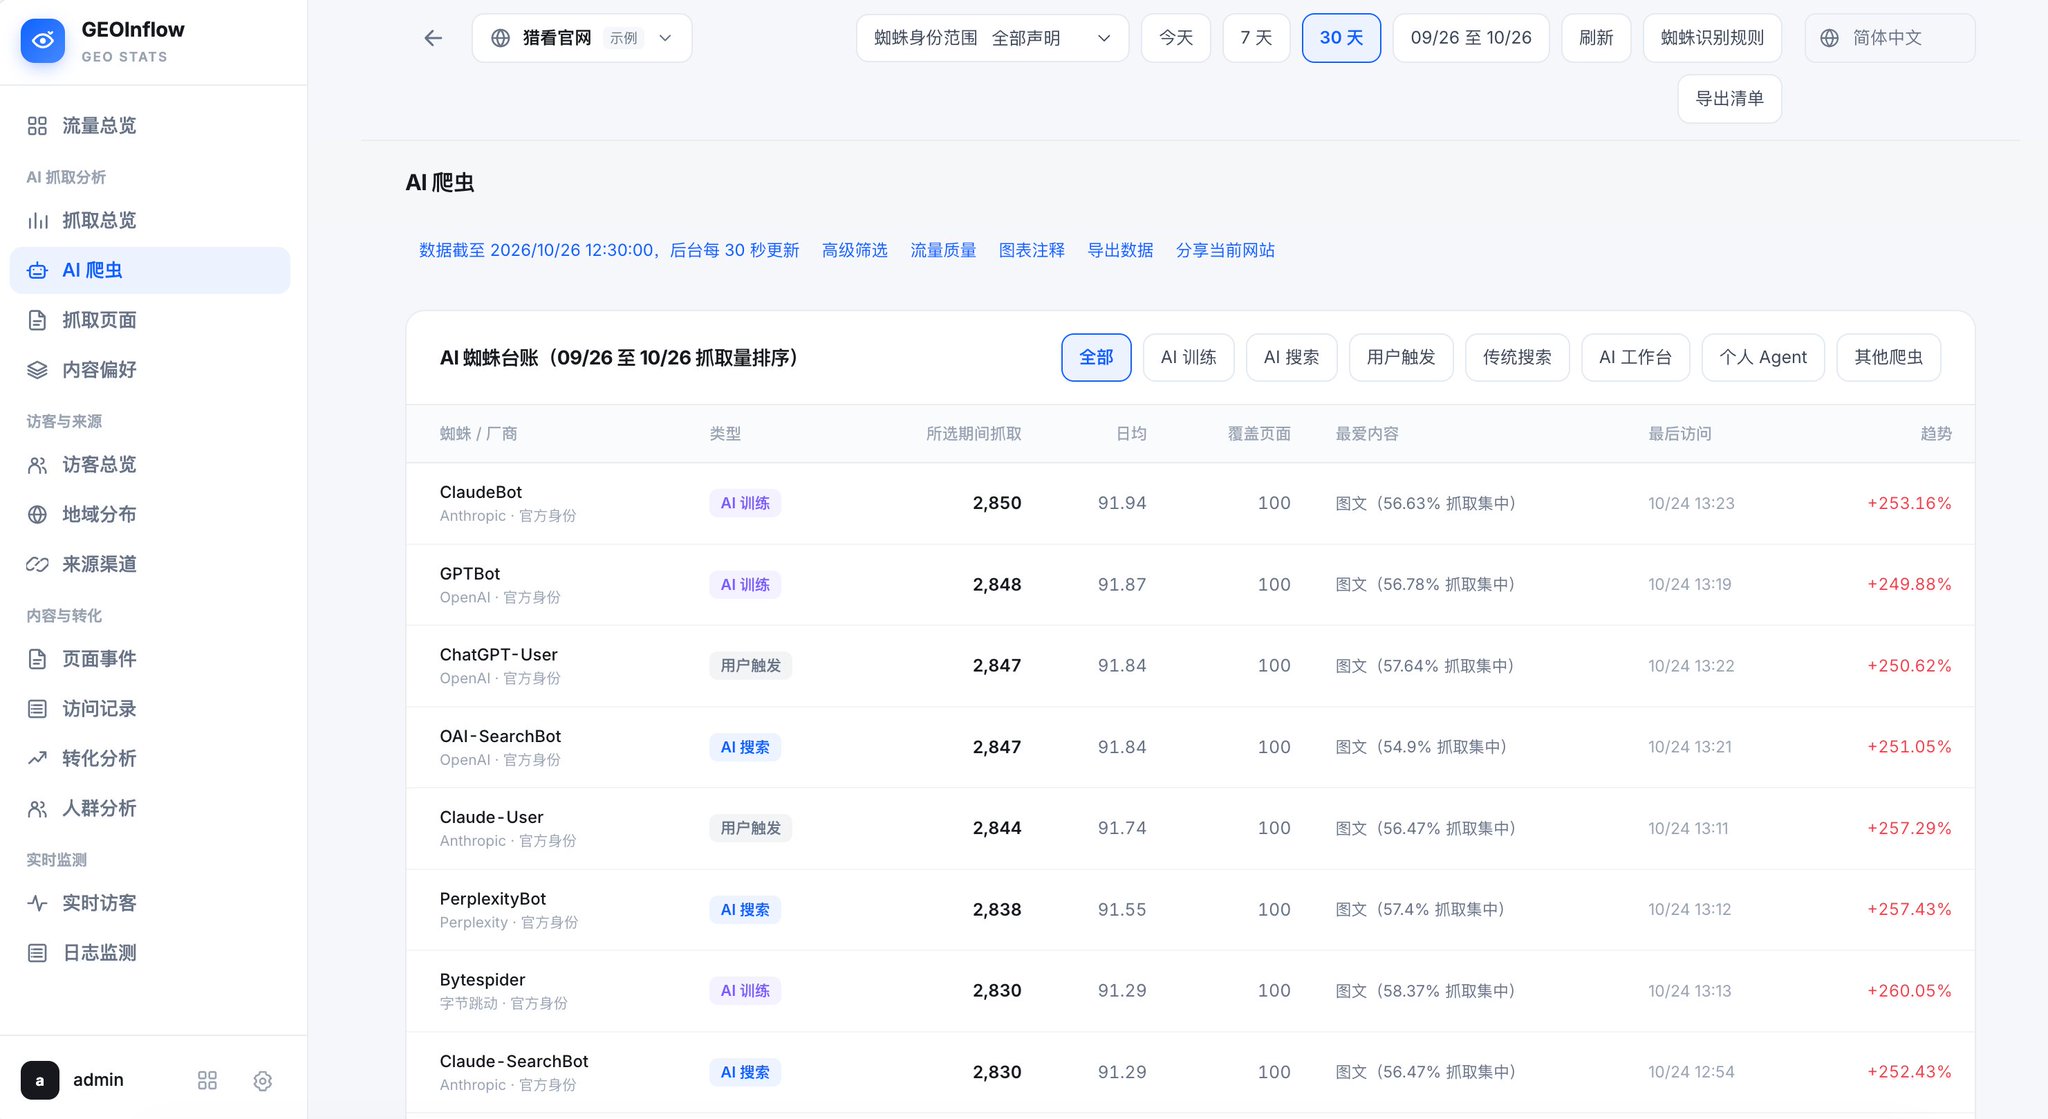Click the 日志监测 list icon
The image size is (2048, 1119).
point(37,953)
